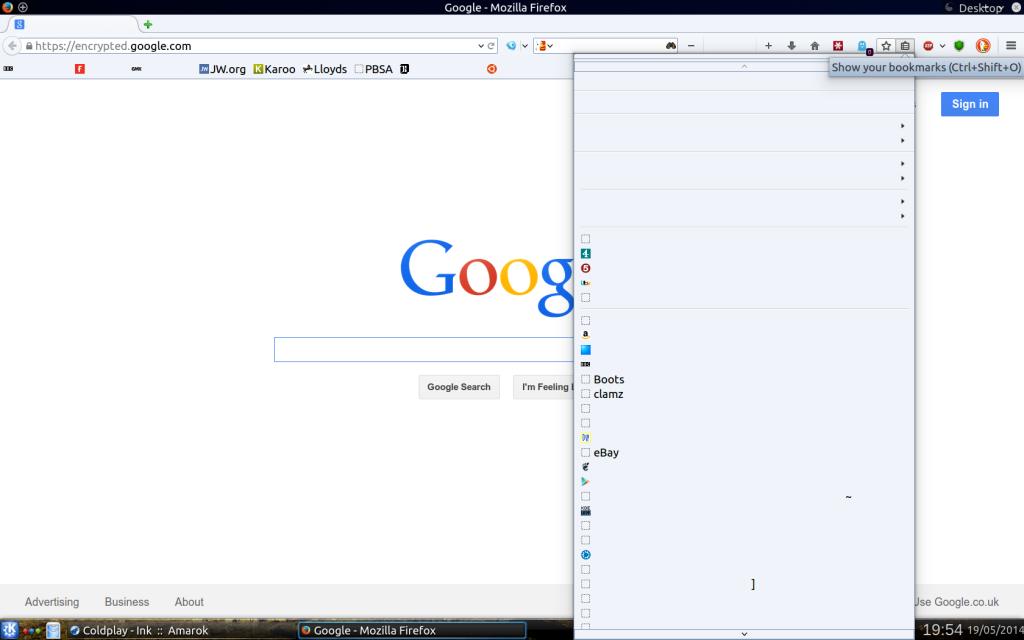Click the Advertising footer link

click(52, 602)
